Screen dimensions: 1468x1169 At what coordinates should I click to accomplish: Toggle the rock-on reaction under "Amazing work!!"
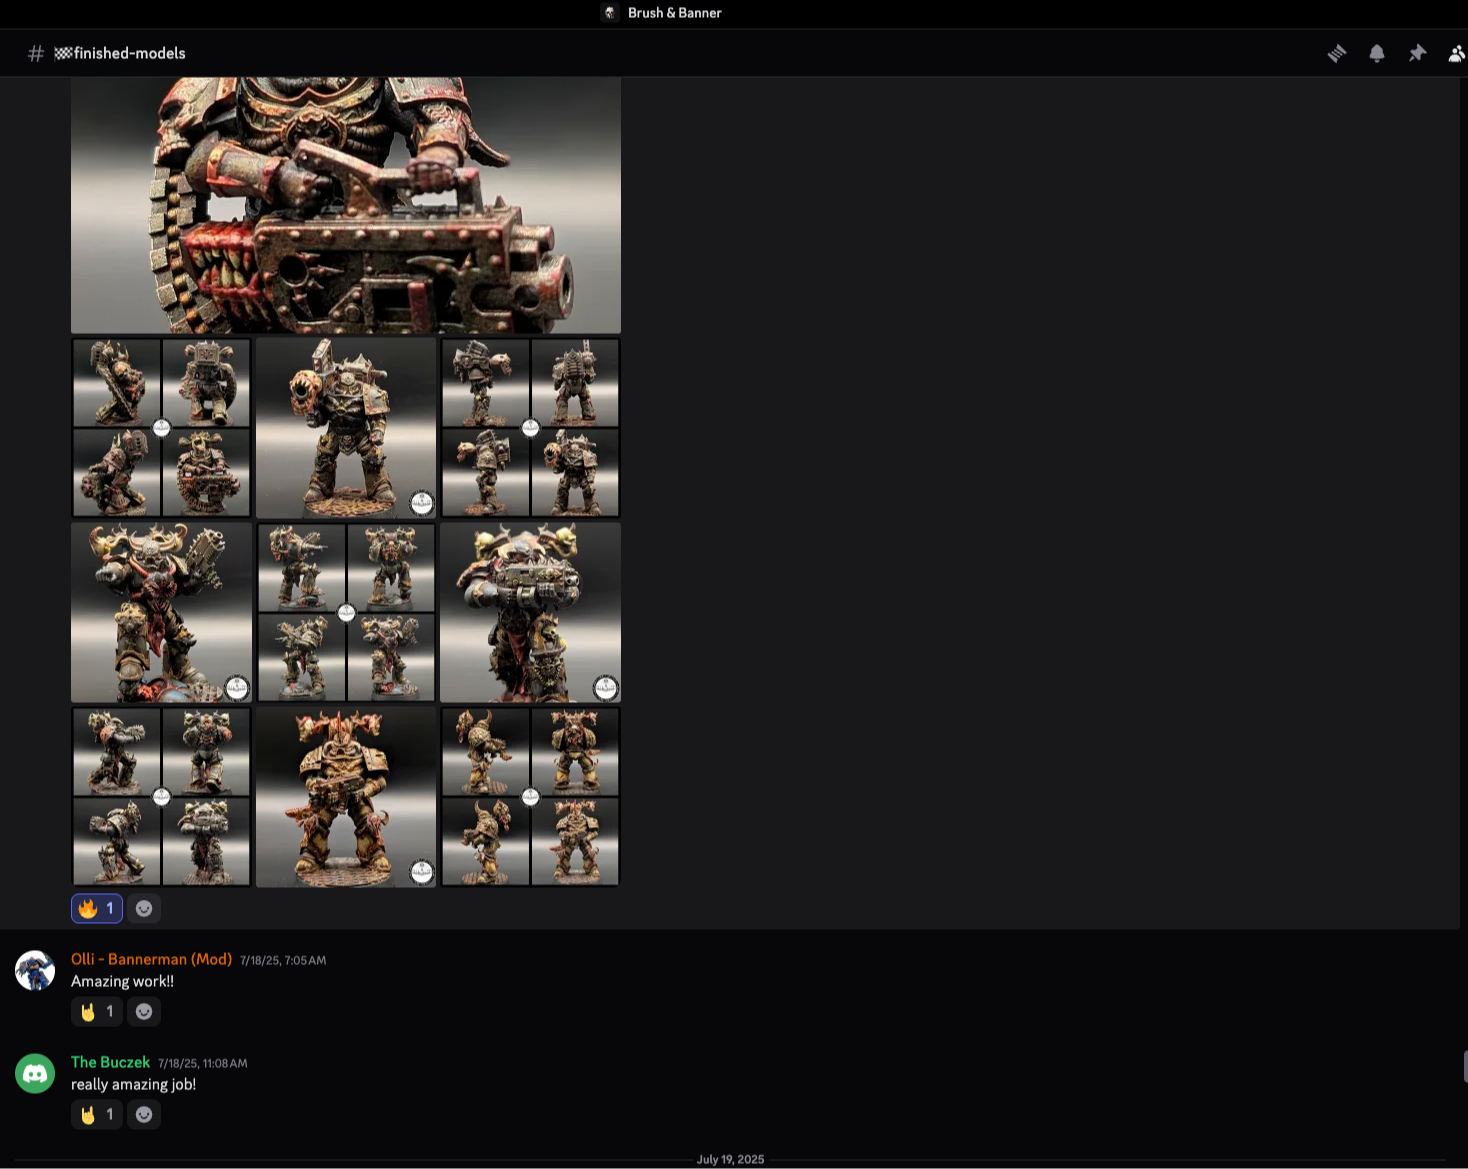point(97,1011)
